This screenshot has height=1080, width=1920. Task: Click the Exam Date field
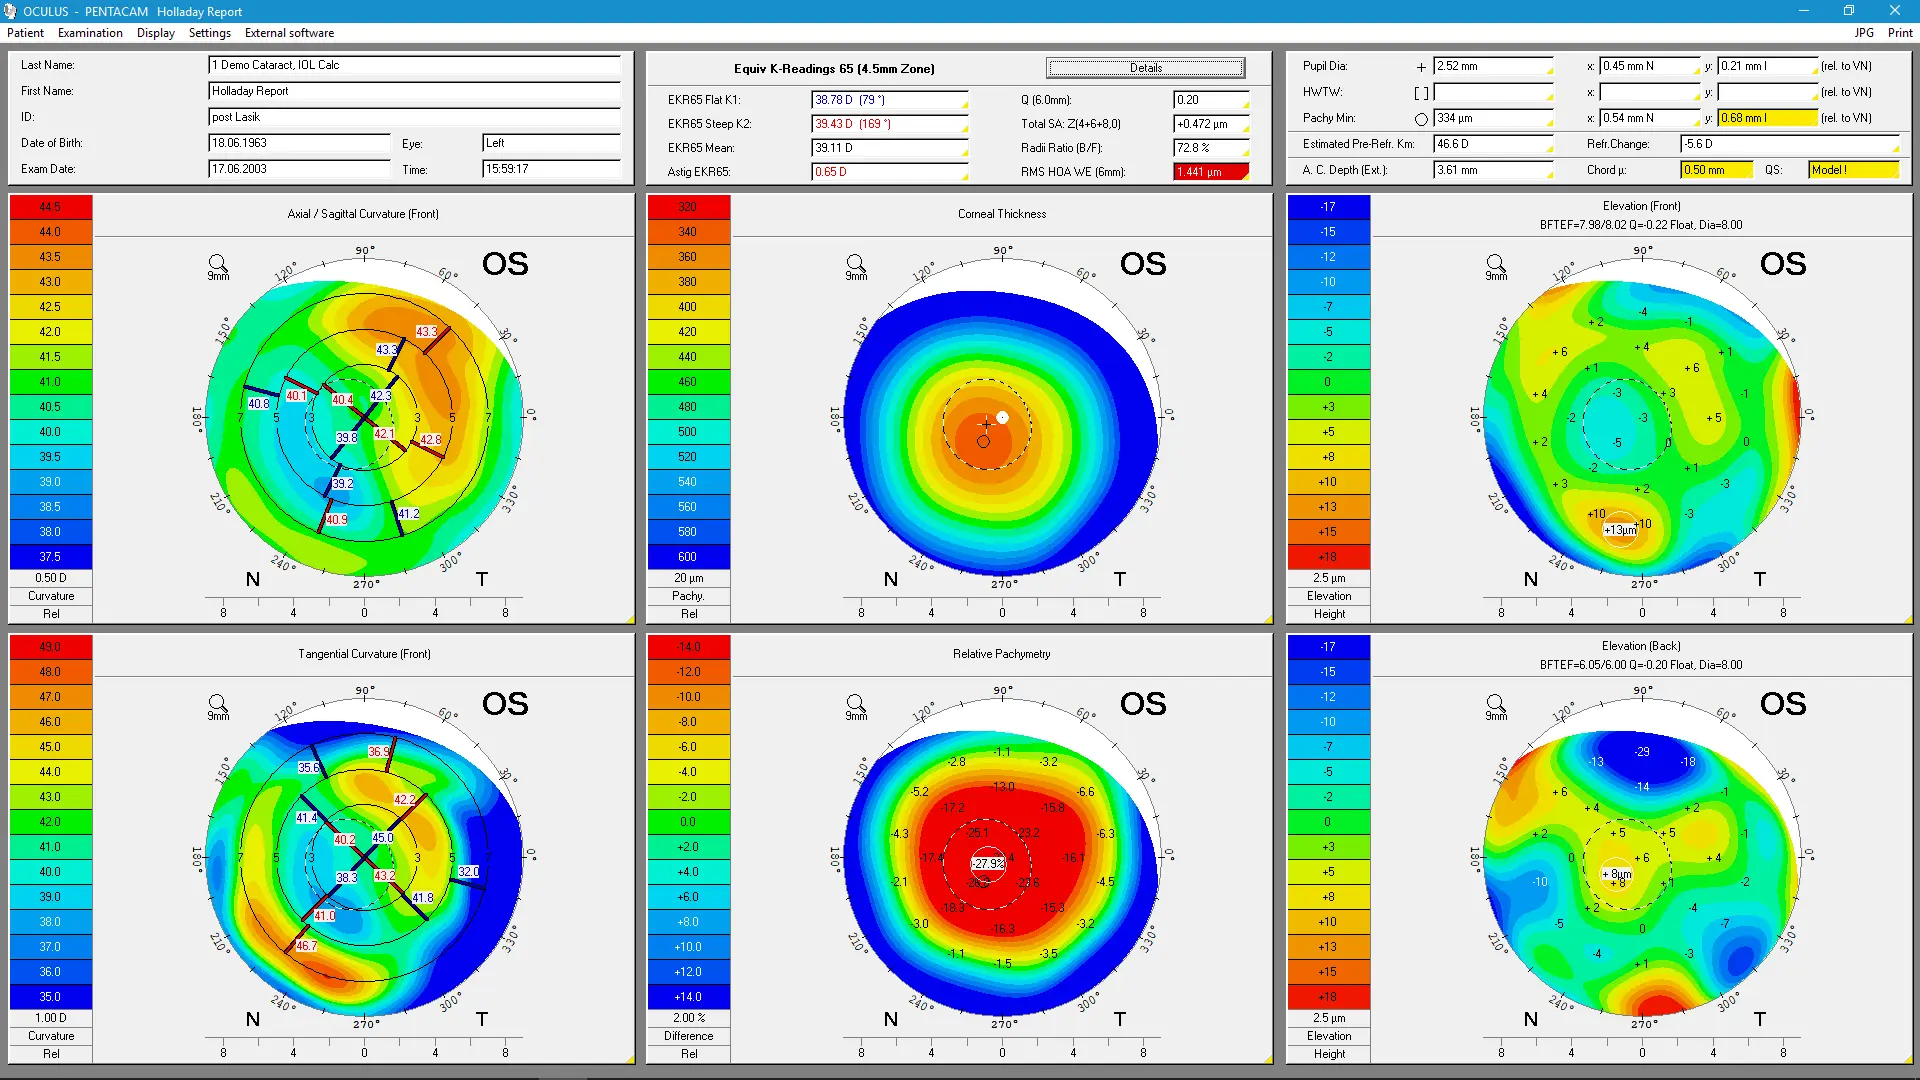coord(299,169)
